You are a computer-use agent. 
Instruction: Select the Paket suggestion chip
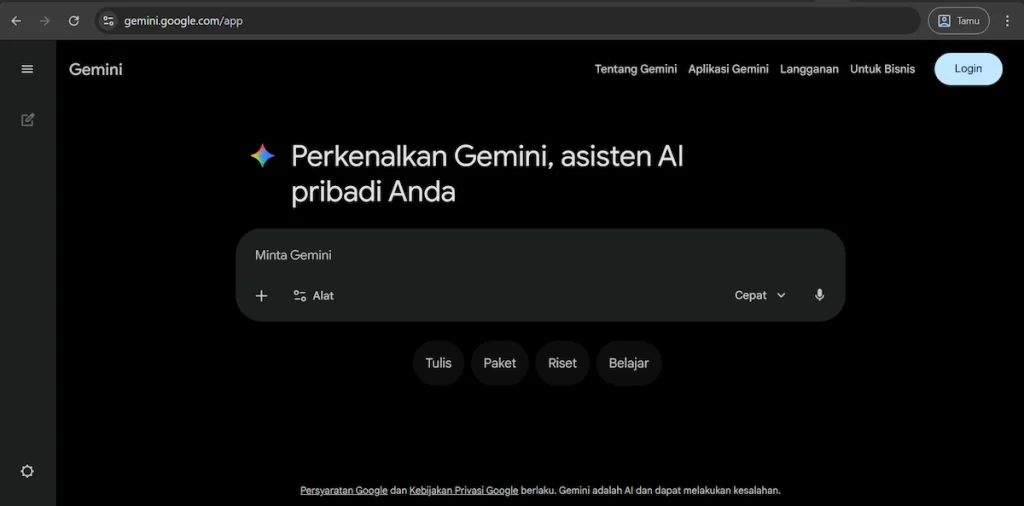coord(500,363)
